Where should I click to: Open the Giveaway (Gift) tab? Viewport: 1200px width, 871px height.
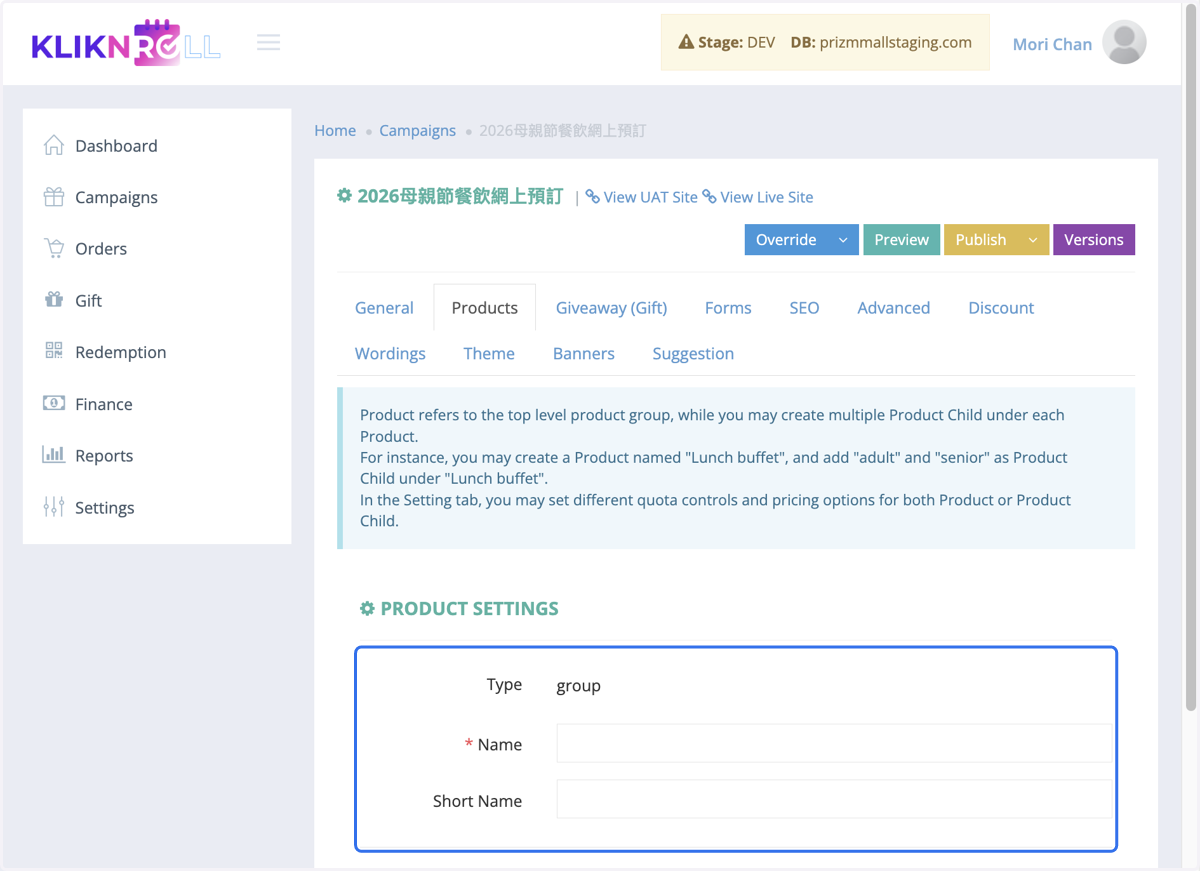(x=612, y=308)
